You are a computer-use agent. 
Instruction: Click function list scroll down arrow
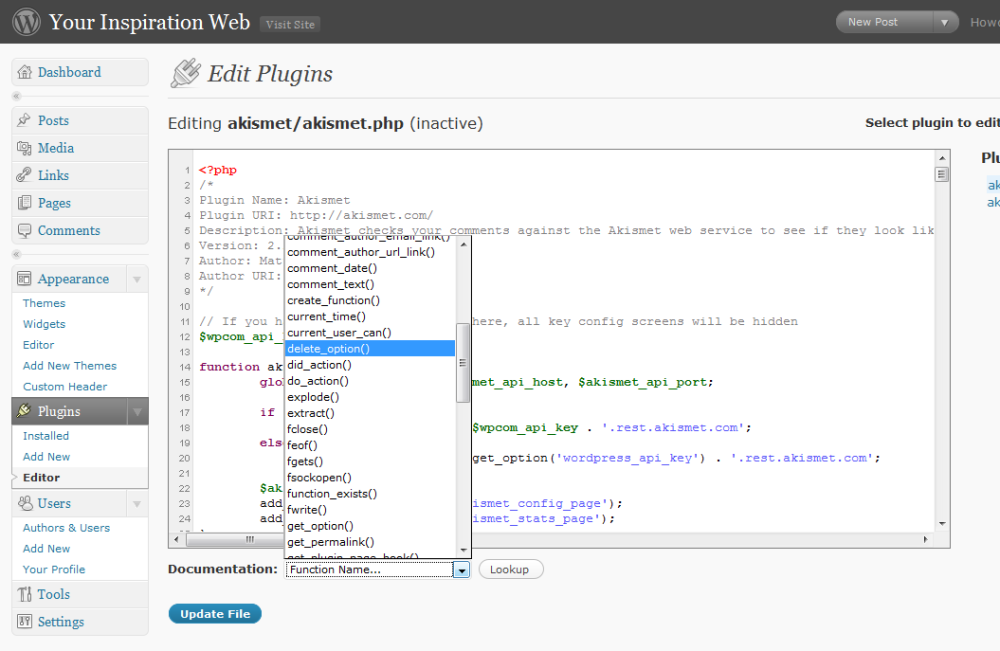pos(463,550)
